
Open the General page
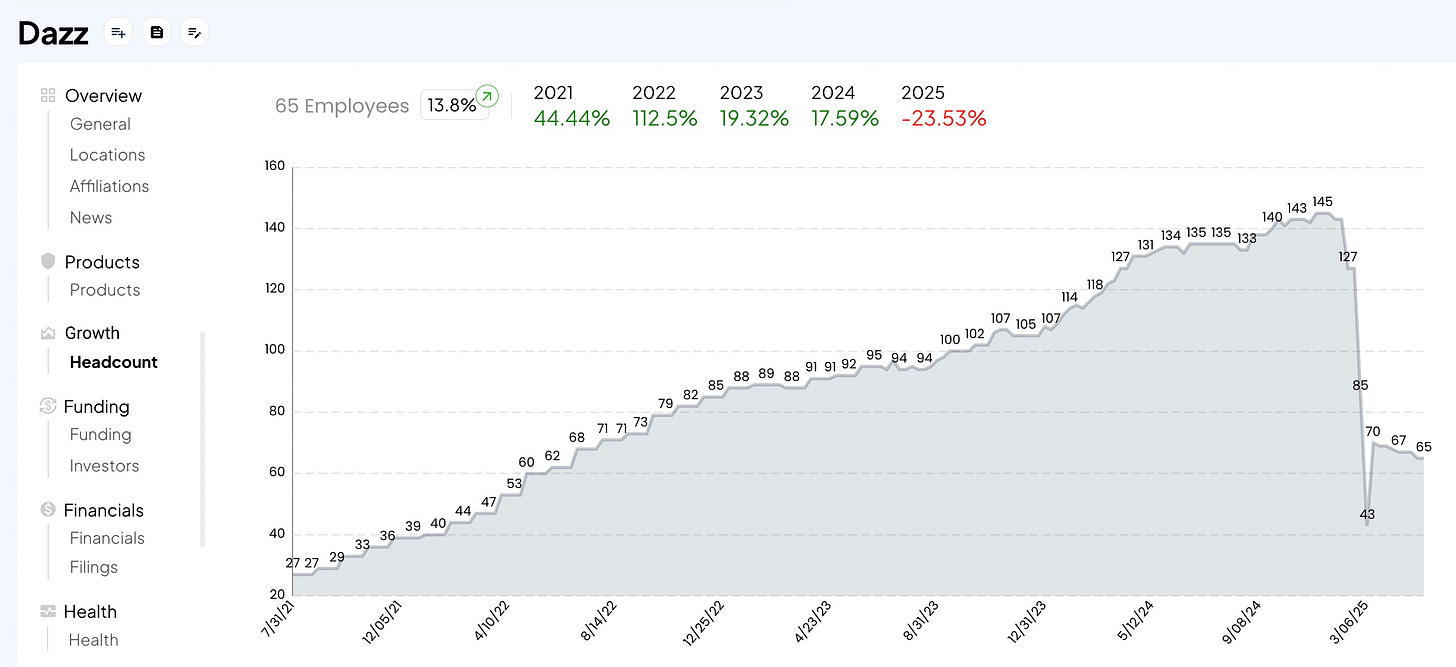[100, 124]
